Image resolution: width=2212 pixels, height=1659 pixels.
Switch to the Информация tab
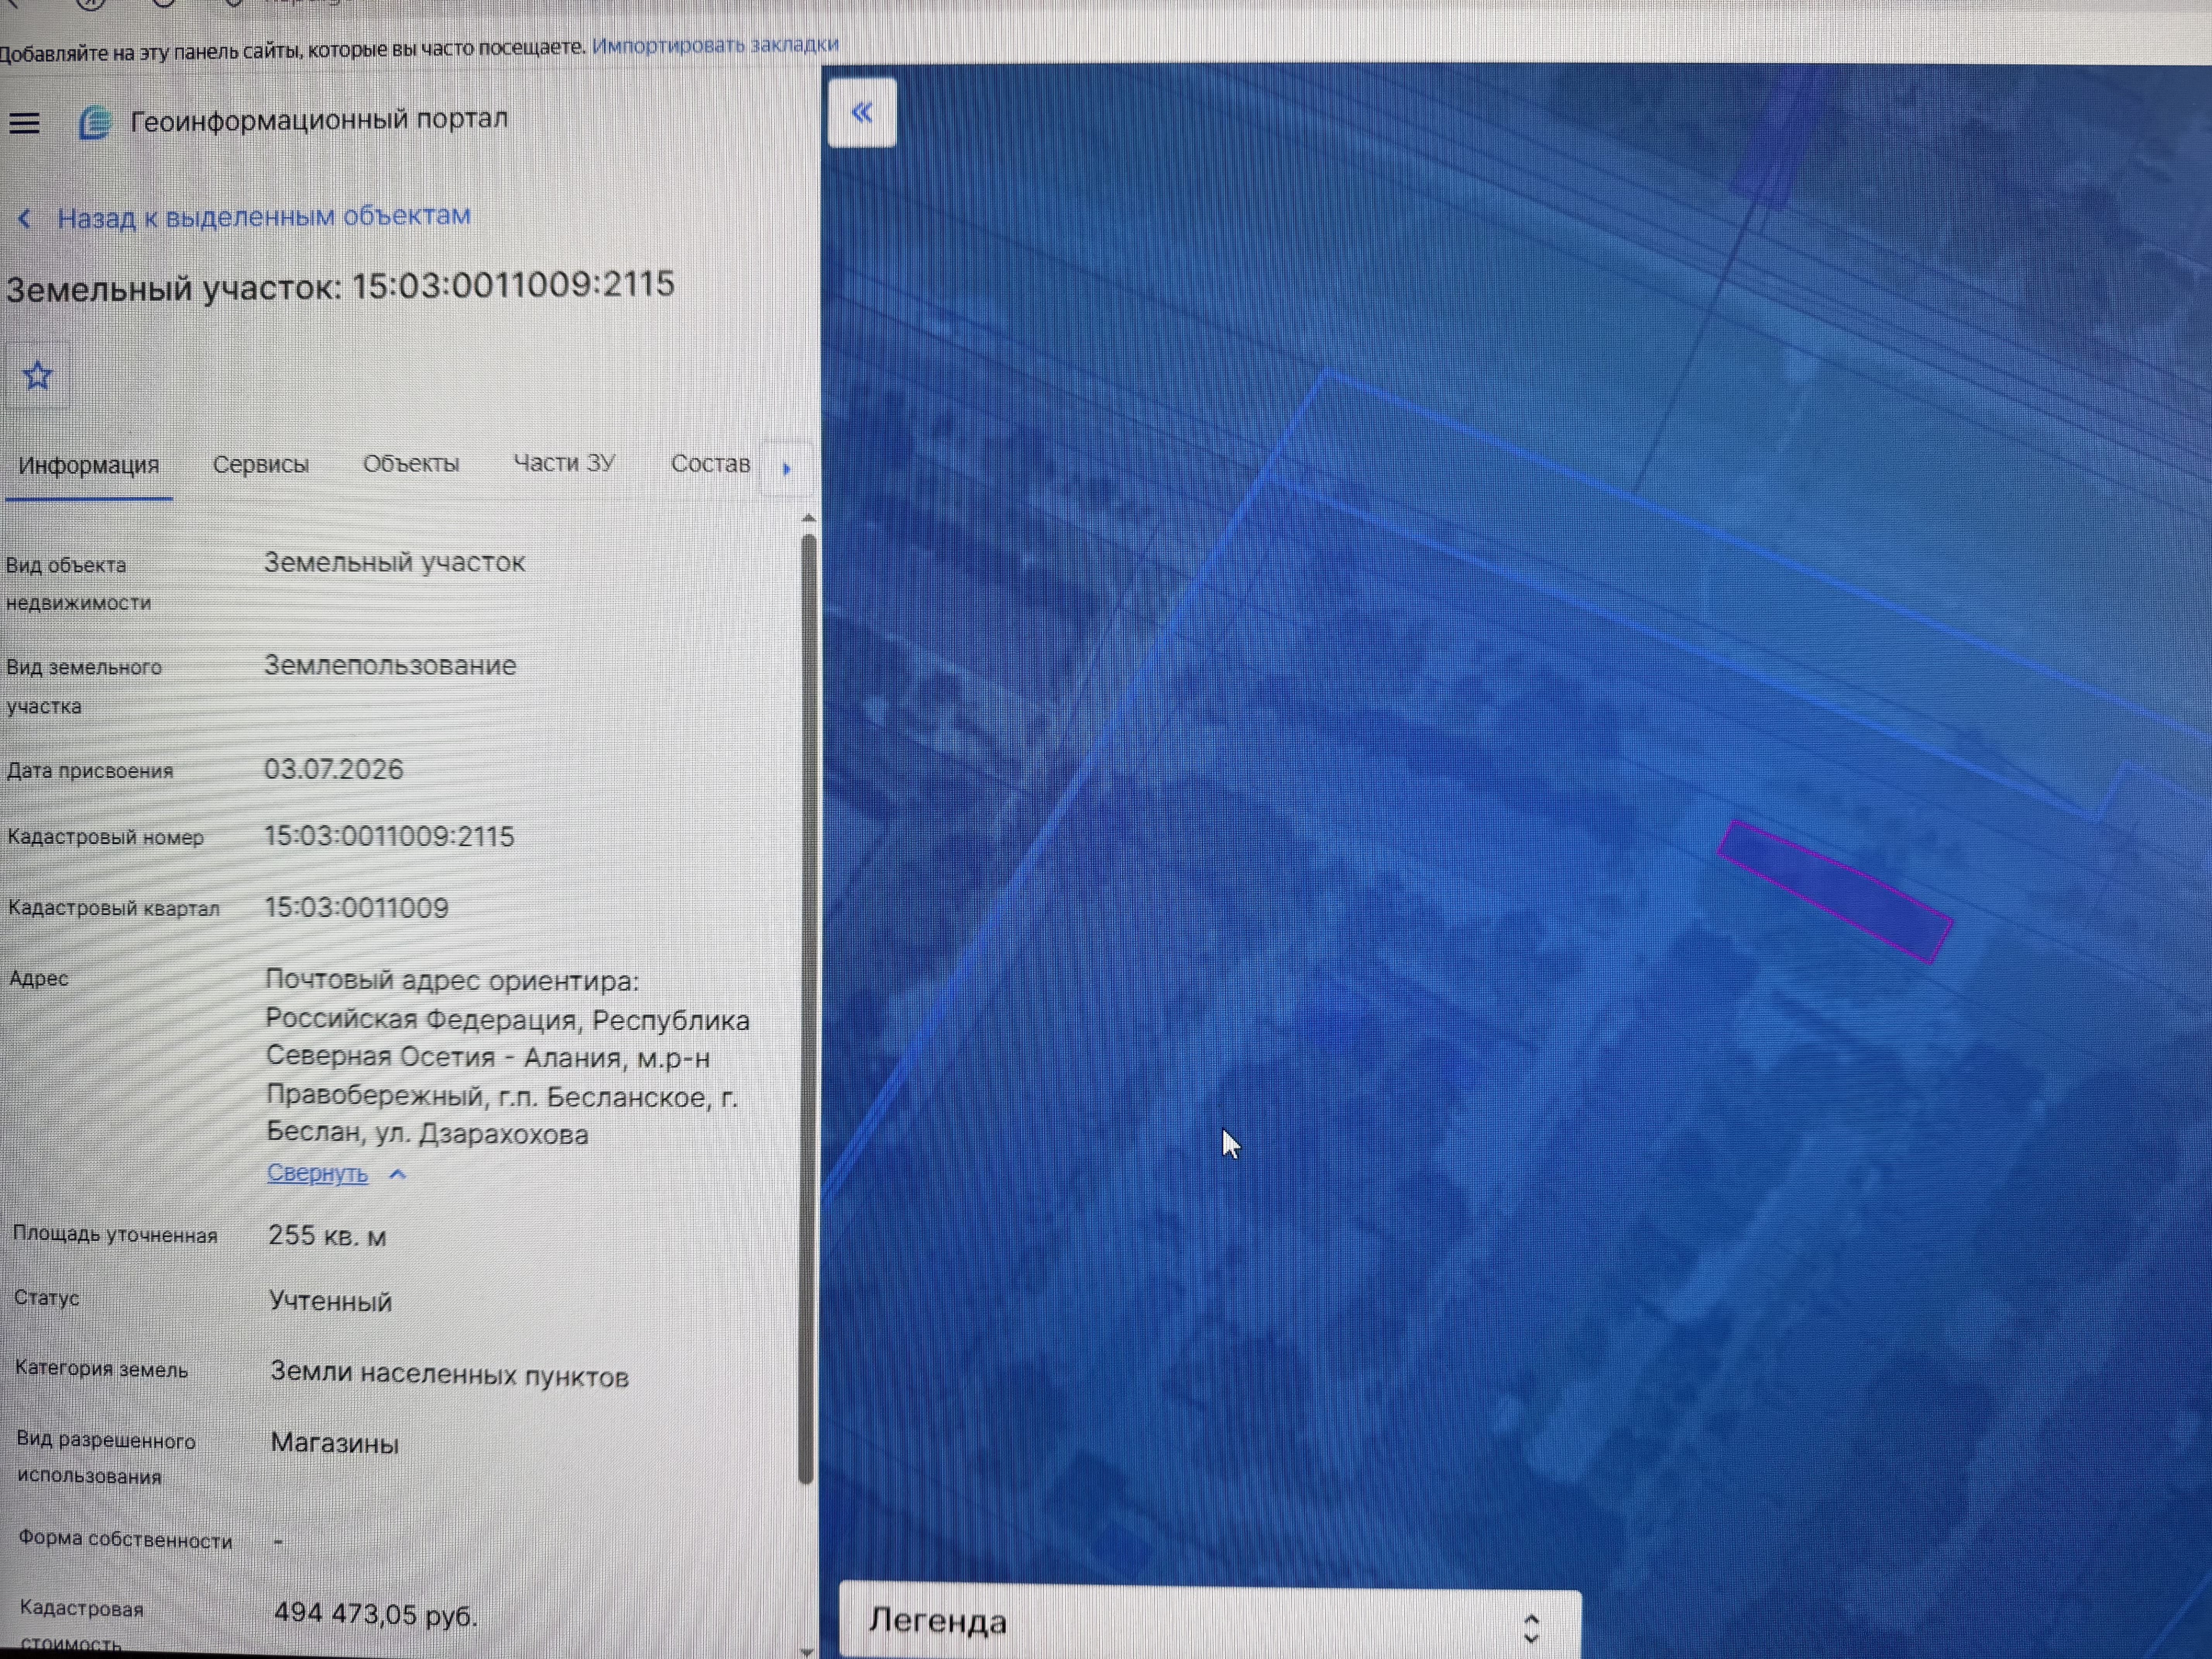(x=89, y=465)
